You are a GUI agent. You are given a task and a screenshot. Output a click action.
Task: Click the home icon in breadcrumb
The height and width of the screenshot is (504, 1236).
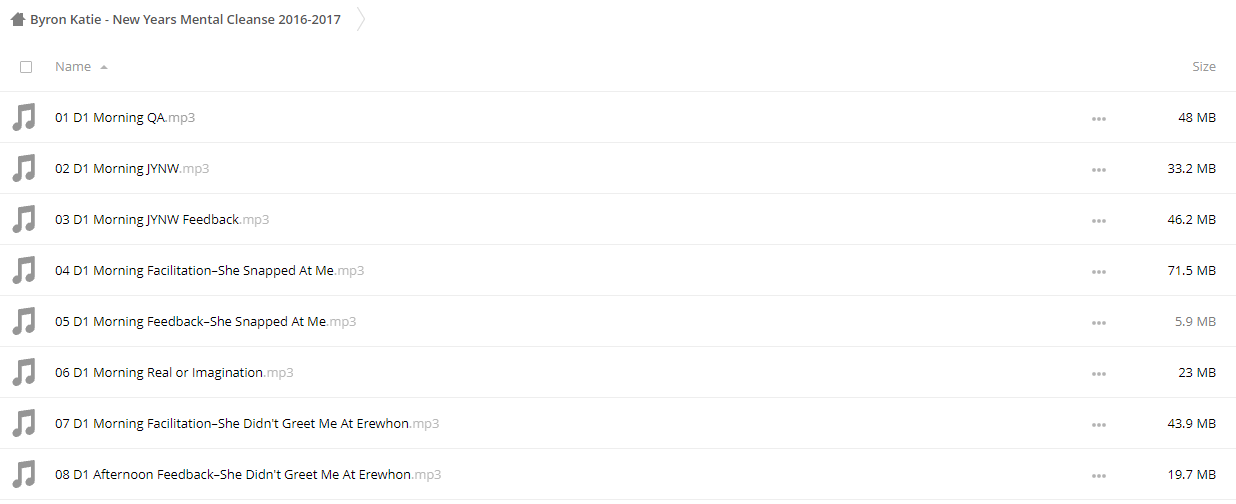tap(17, 19)
